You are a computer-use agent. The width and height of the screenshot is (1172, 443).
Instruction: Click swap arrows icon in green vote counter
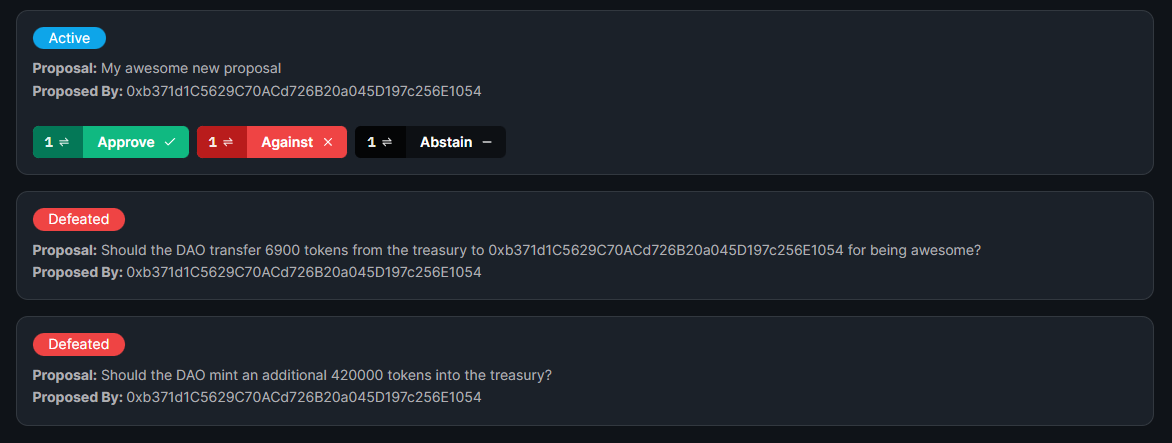pyautogui.click(x=64, y=142)
